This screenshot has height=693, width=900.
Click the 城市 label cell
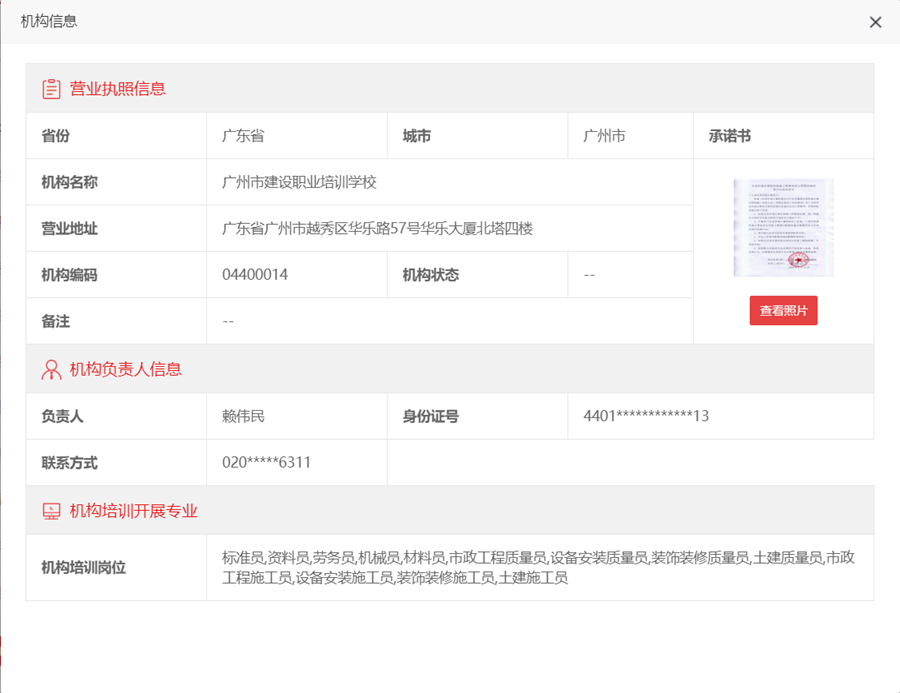click(x=478, y=136)
